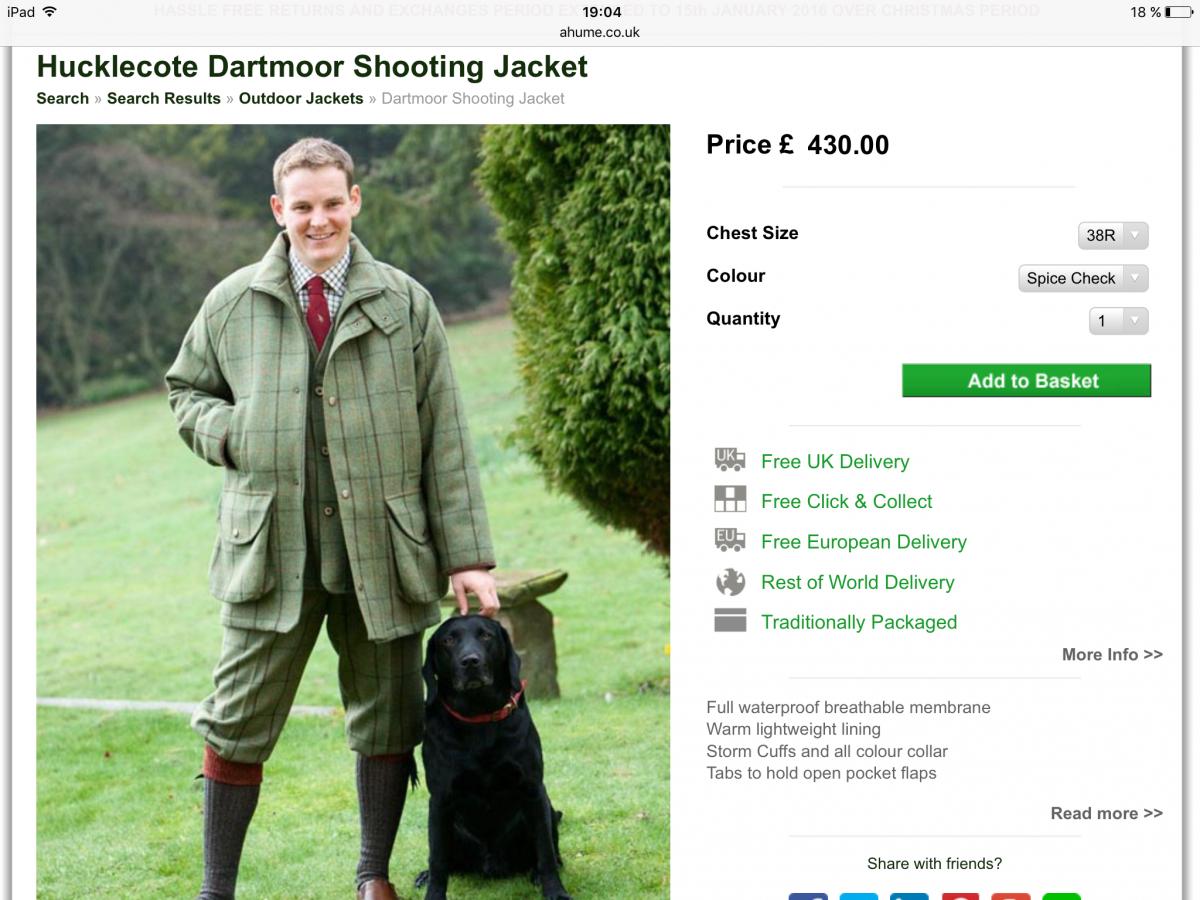Open the Search Results breadcrumb
The width and height of the screenshot is (1200, 900).
pyautogui.click(x=164, y=98)
